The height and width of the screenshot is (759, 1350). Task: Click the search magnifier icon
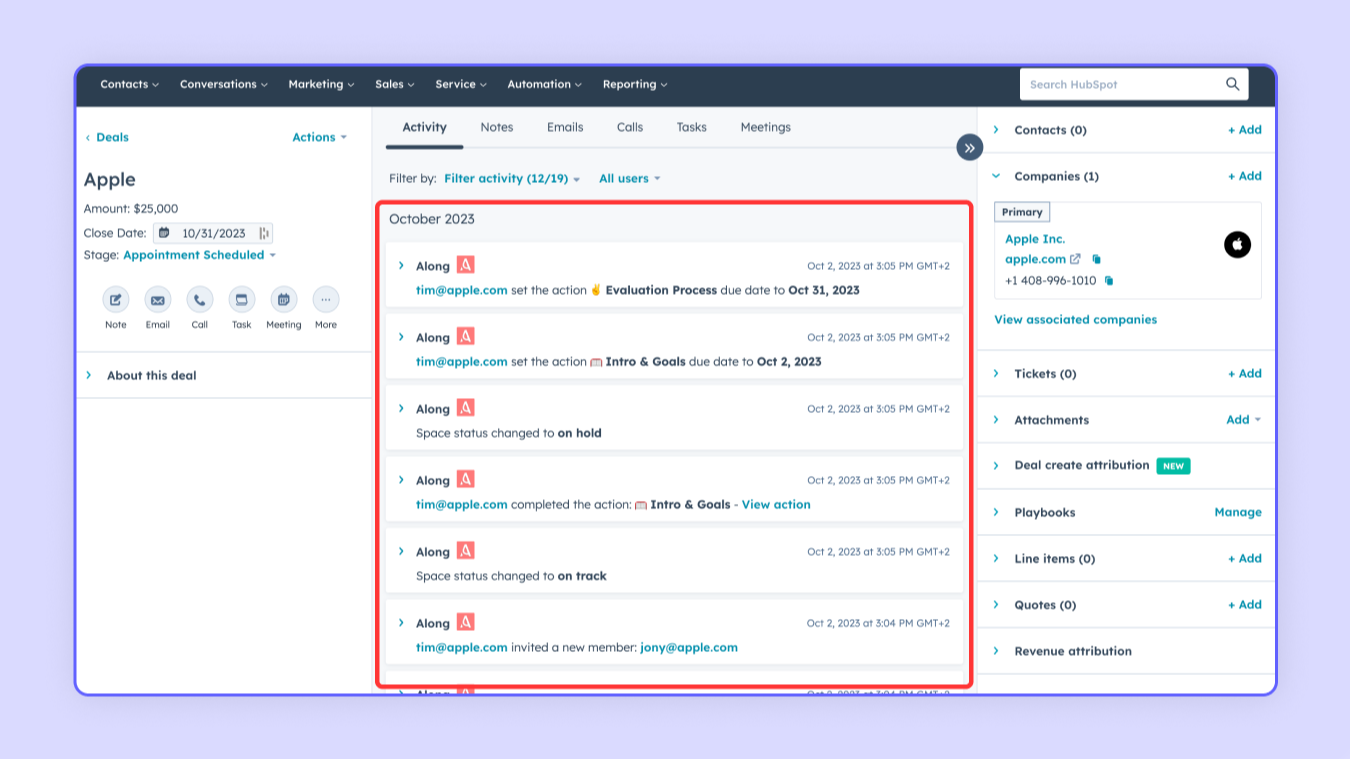[1232, 85]
